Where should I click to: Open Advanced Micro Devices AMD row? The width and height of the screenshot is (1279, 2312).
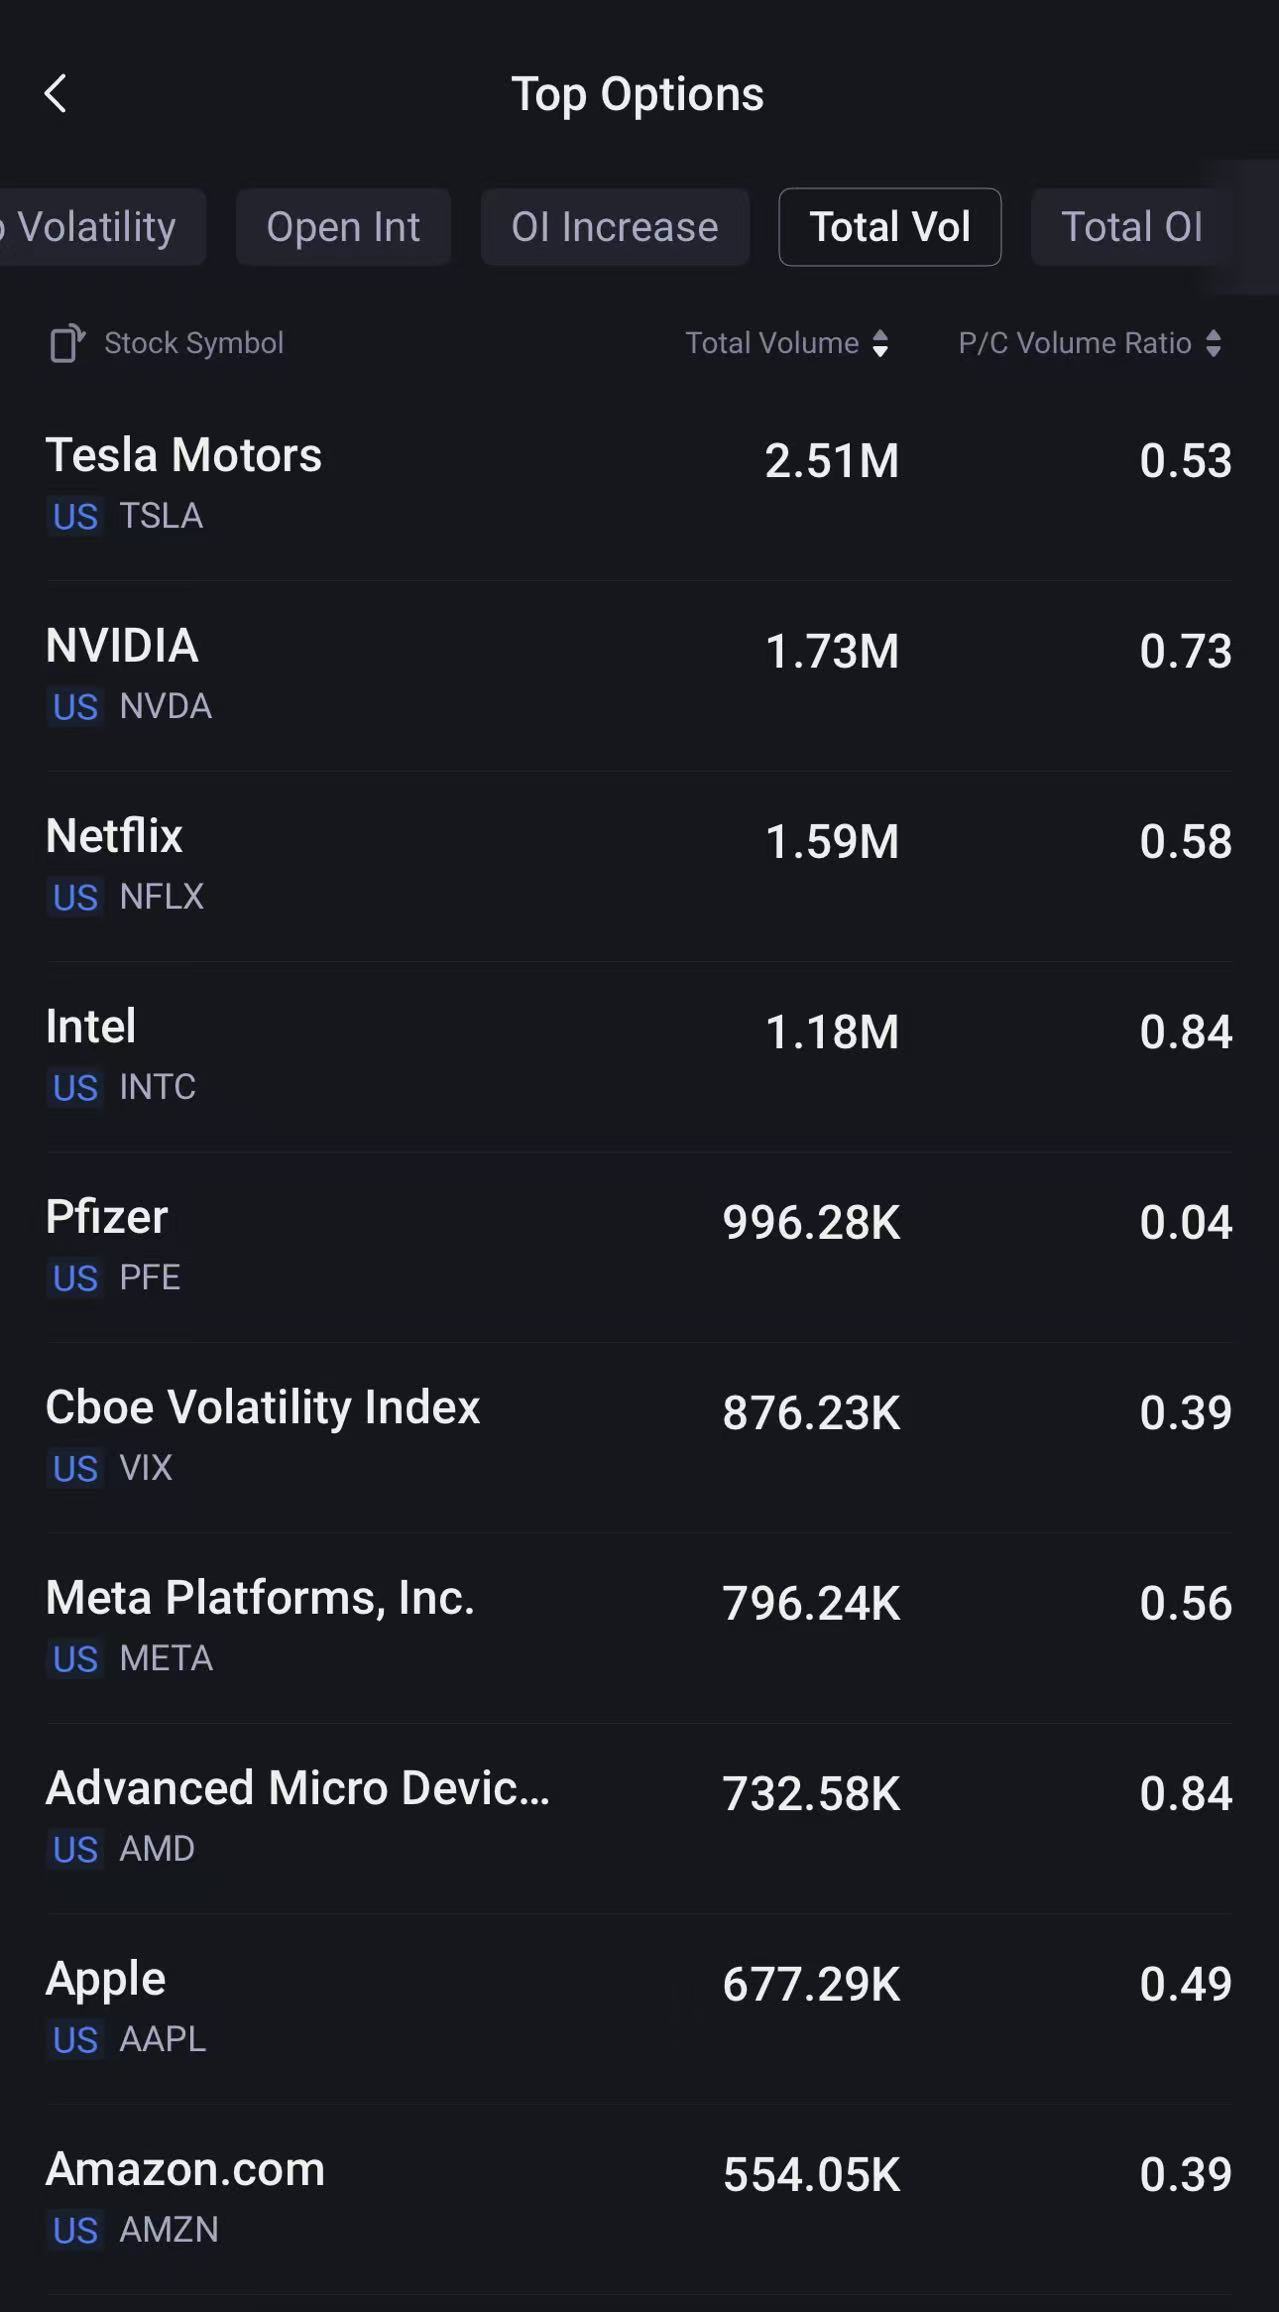tap(638, 1817)
